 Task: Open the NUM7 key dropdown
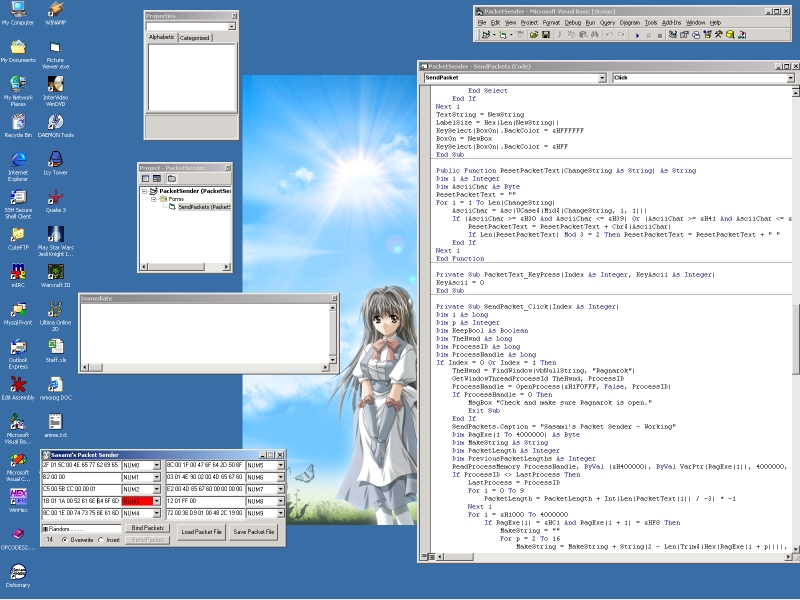pyautogui.click(x=281, y=489)
